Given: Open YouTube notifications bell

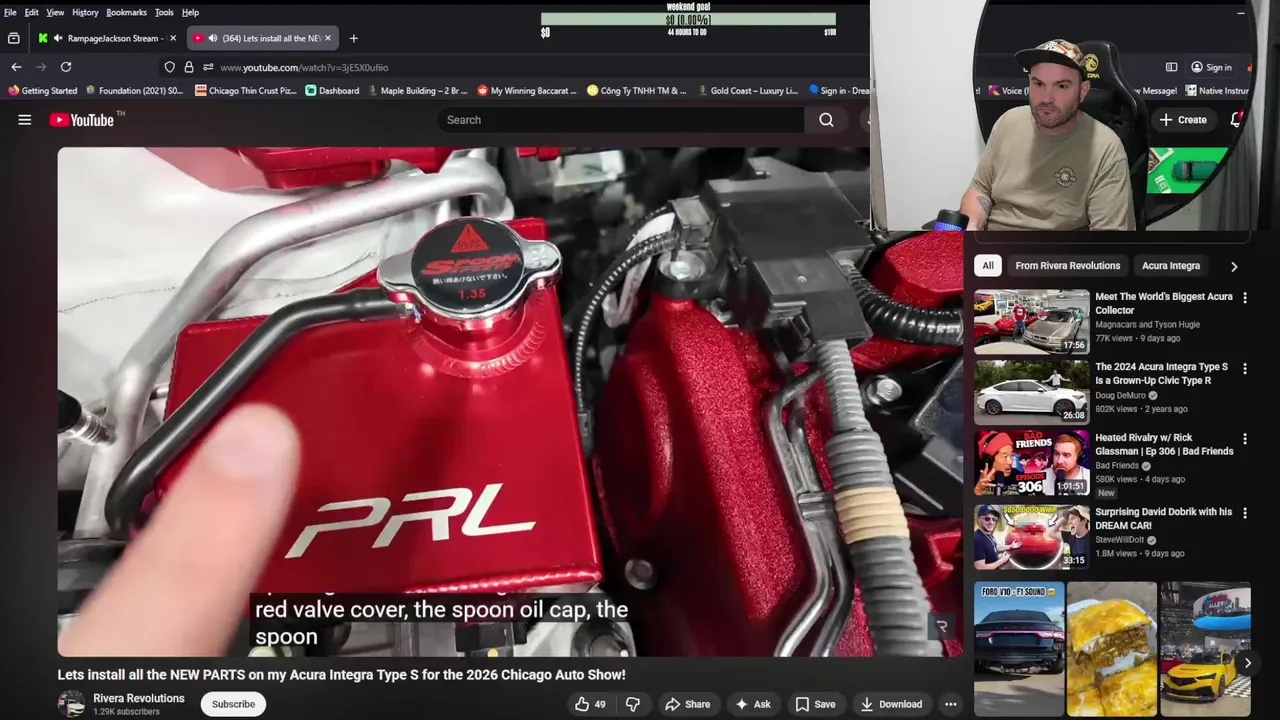Looking at the screenshot, I should 1237,120.
